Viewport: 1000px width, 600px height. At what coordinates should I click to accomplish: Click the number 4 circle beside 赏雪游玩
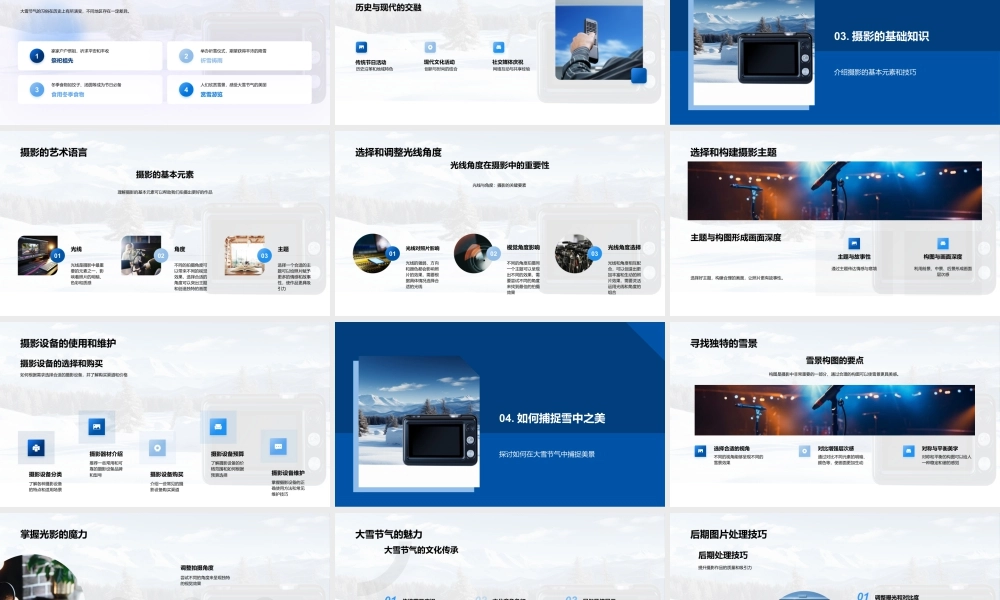[186, 89]
